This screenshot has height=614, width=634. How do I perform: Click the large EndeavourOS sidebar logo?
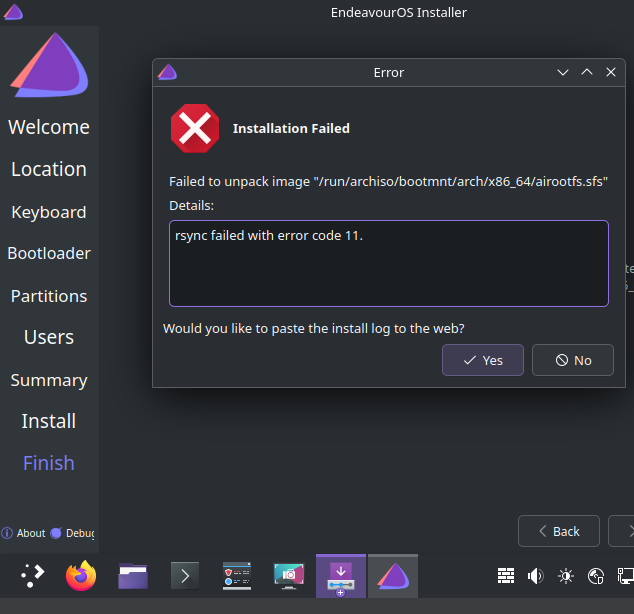(x=49, y=65)
